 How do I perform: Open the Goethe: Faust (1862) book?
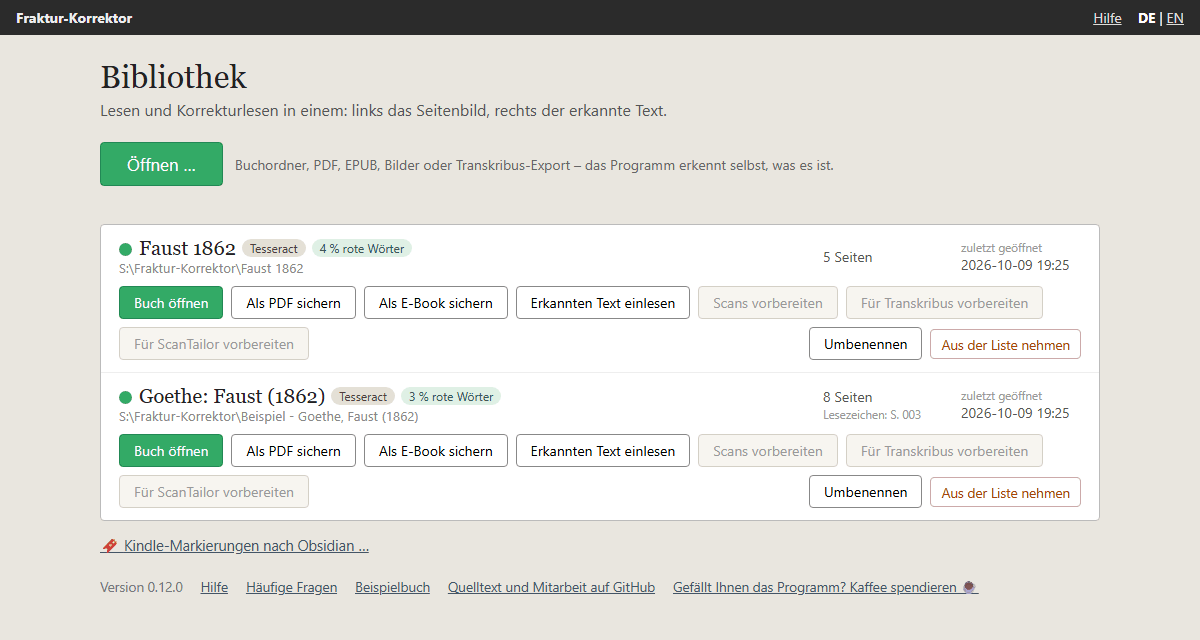(171, 451)
